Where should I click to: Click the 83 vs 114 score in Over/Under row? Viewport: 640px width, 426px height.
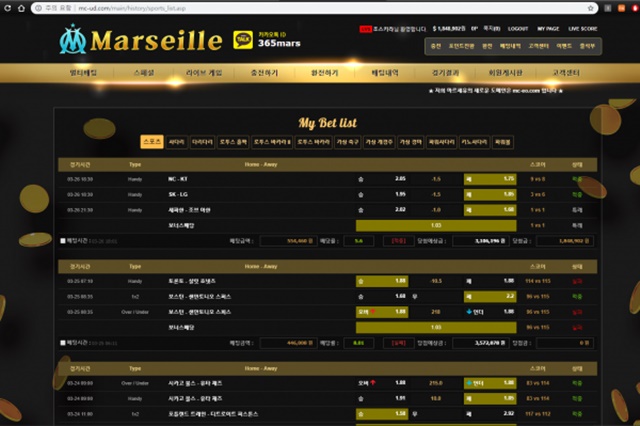point(538,383)
